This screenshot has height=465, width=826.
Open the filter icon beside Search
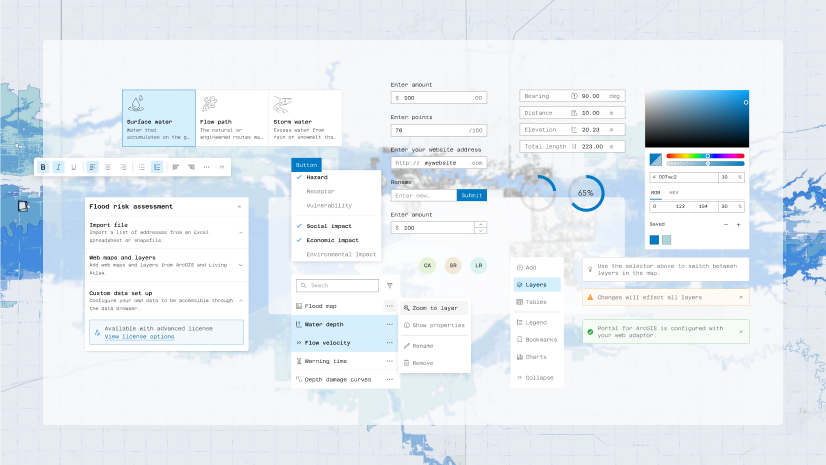click(390, 285)
